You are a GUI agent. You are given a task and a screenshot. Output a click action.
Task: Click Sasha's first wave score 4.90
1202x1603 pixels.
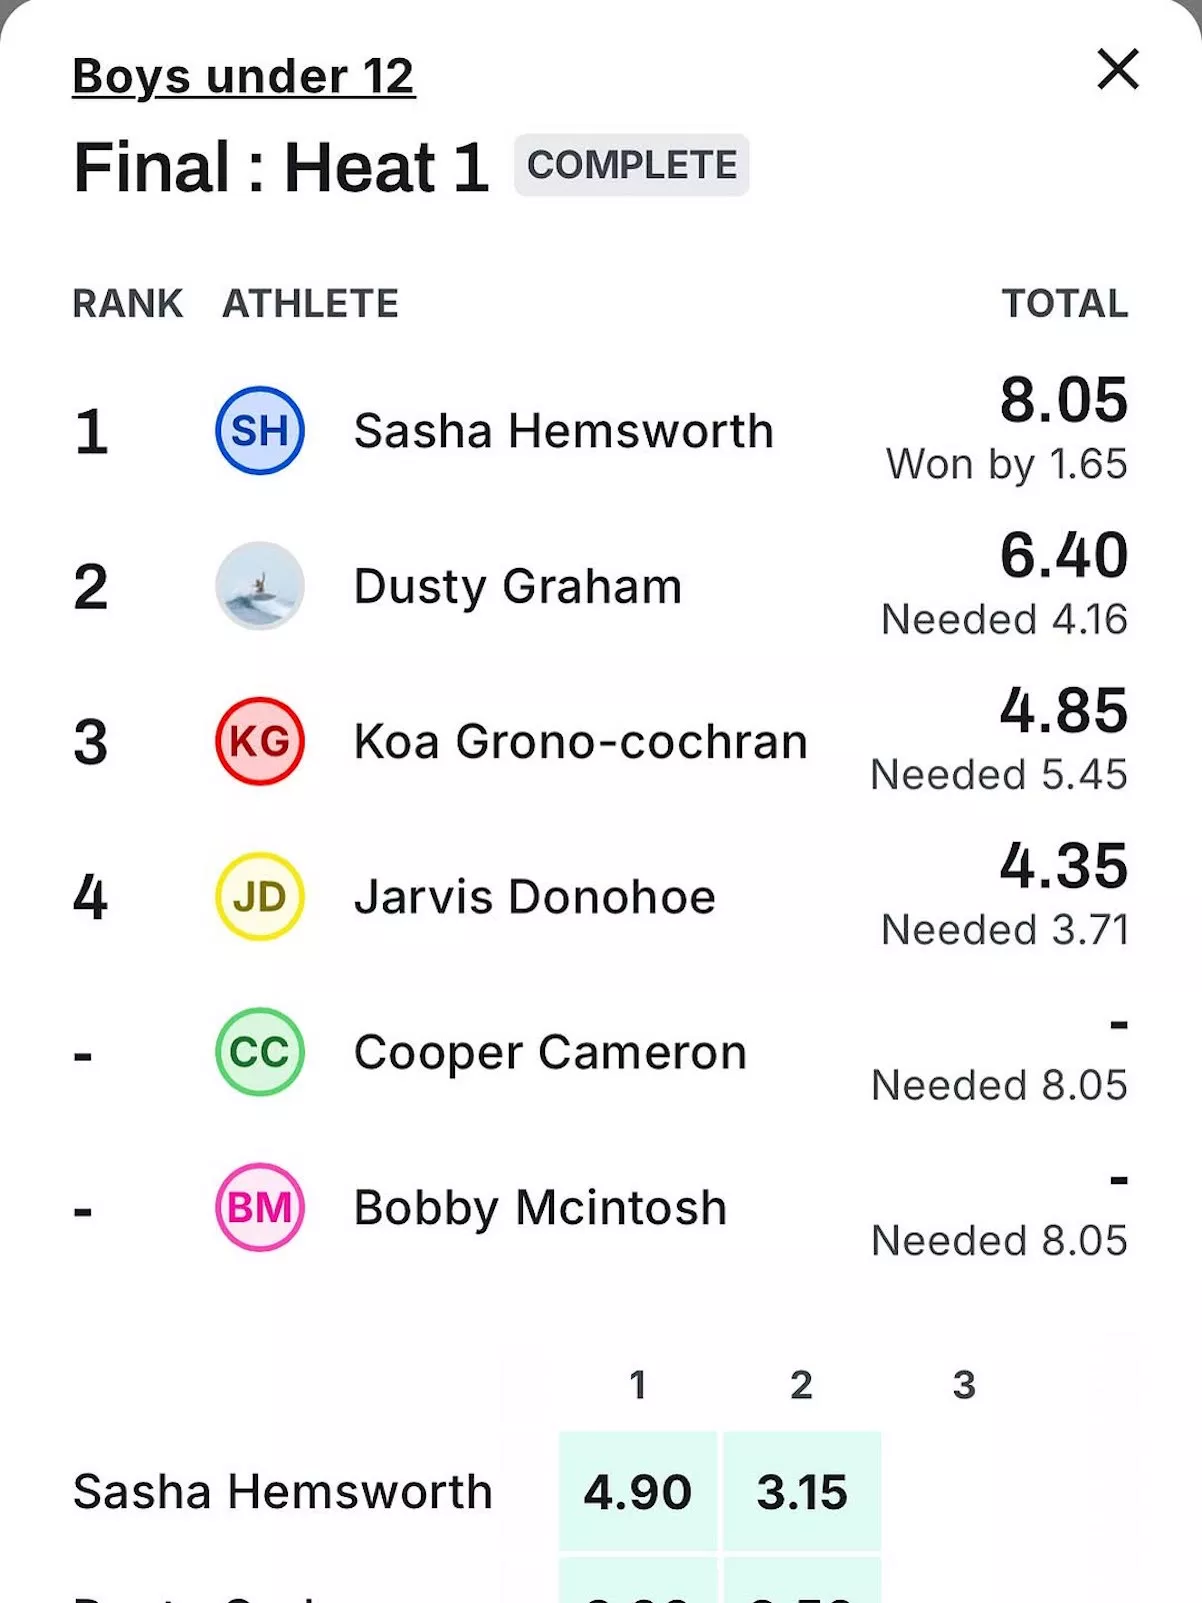[638, 1491]
